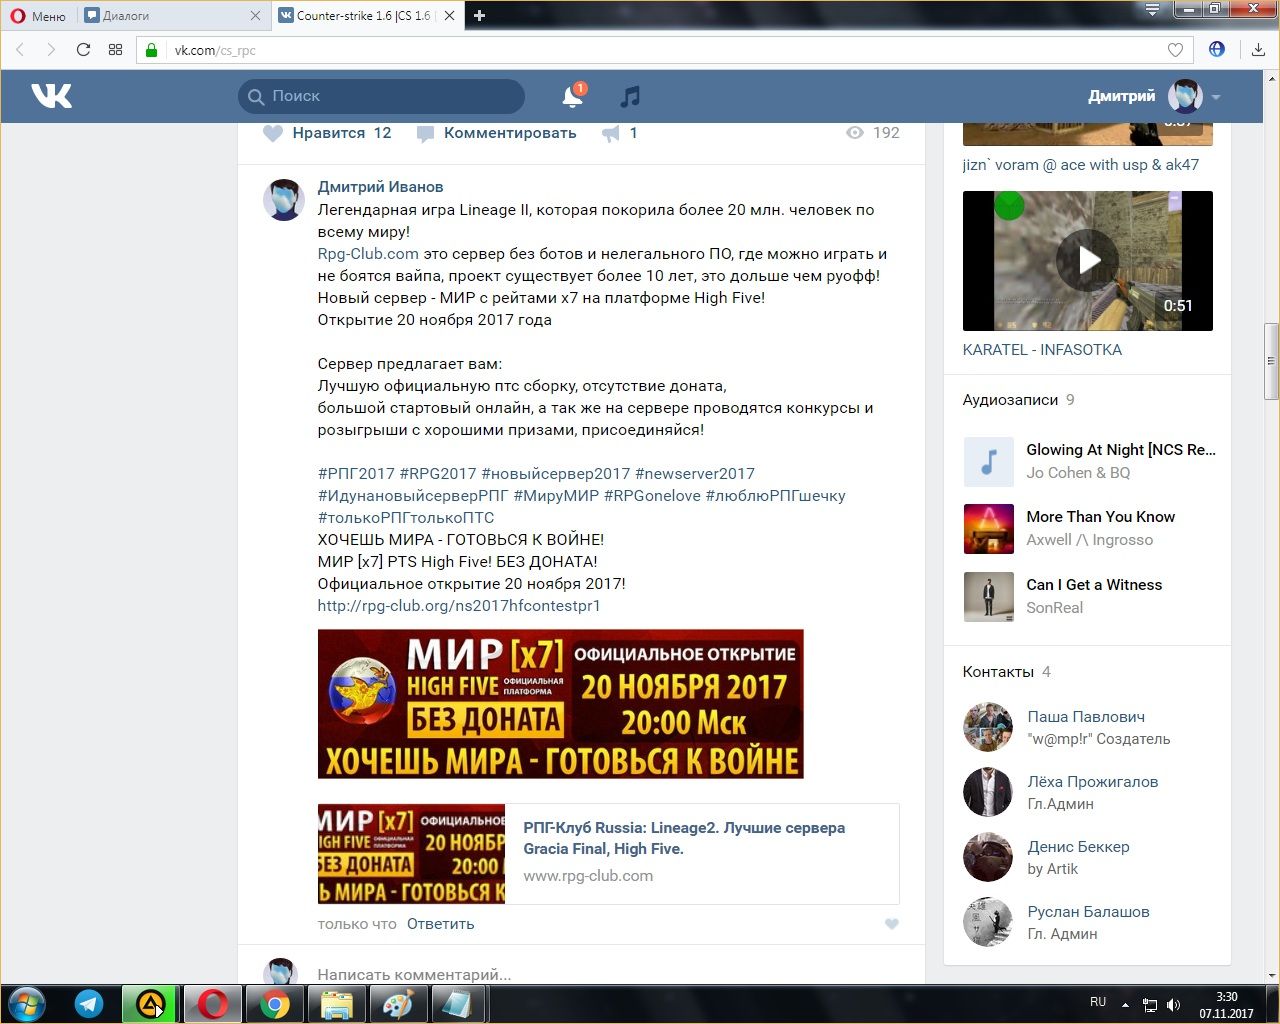Bookmark page with the heart icon in address bar

click(1176, 50)
